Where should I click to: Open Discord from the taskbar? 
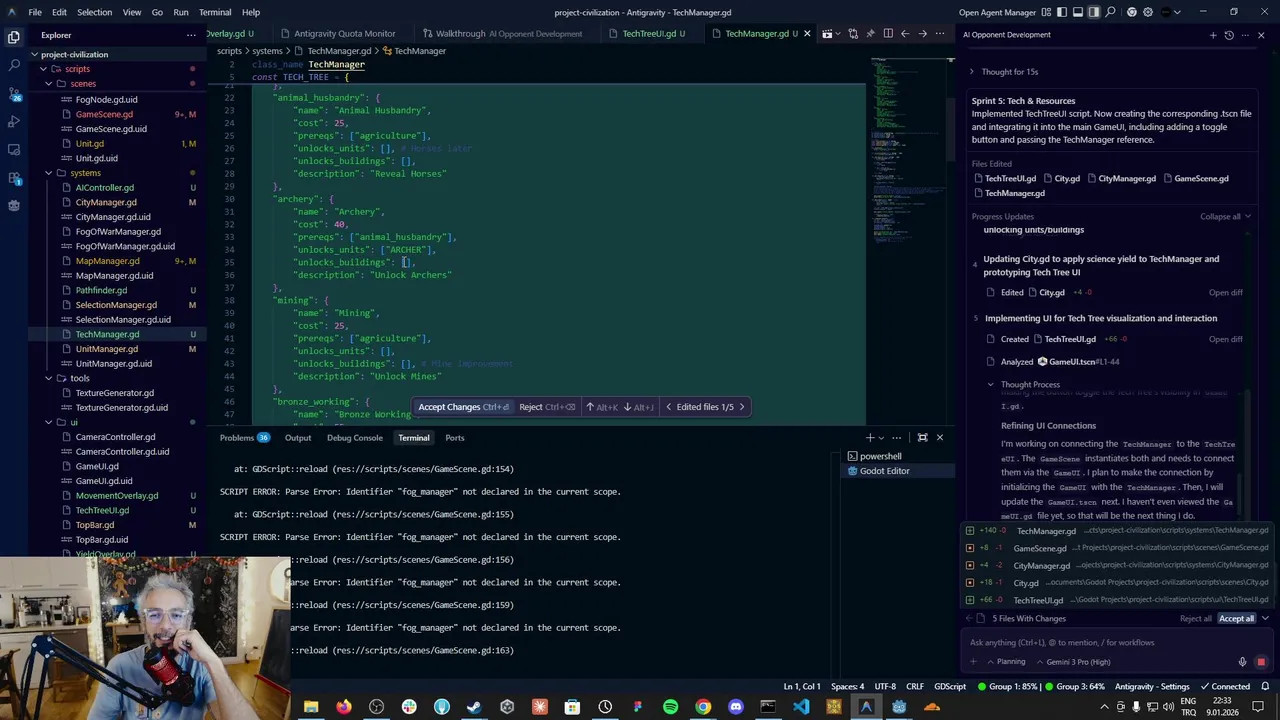(736, 707)
